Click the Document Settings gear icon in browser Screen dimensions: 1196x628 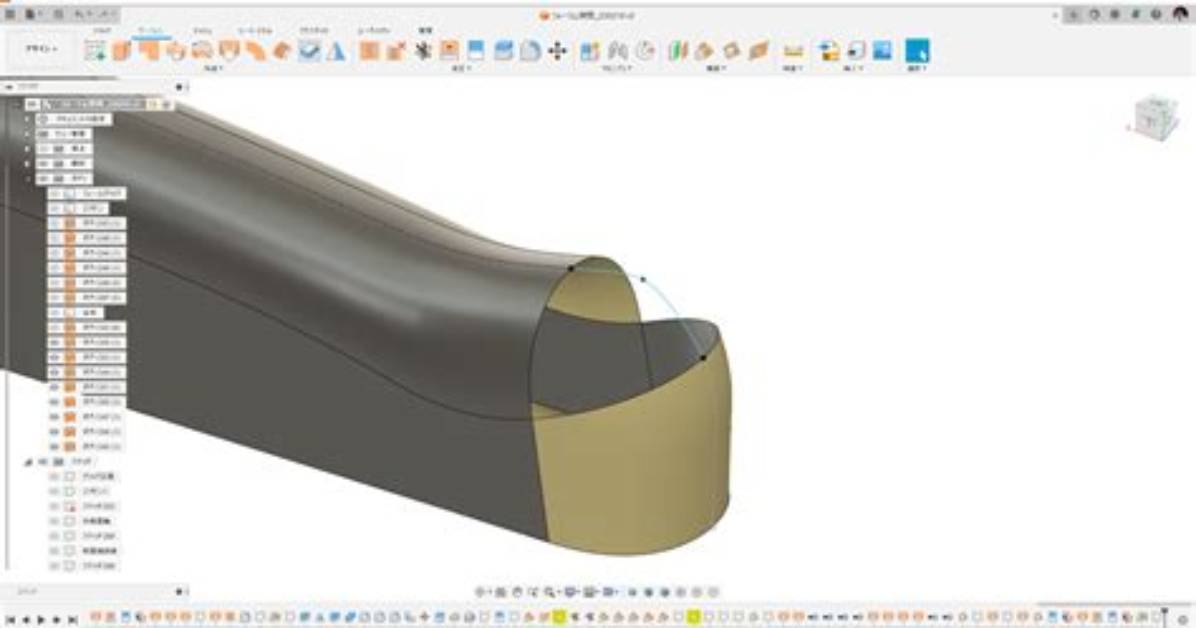(43, 119)
